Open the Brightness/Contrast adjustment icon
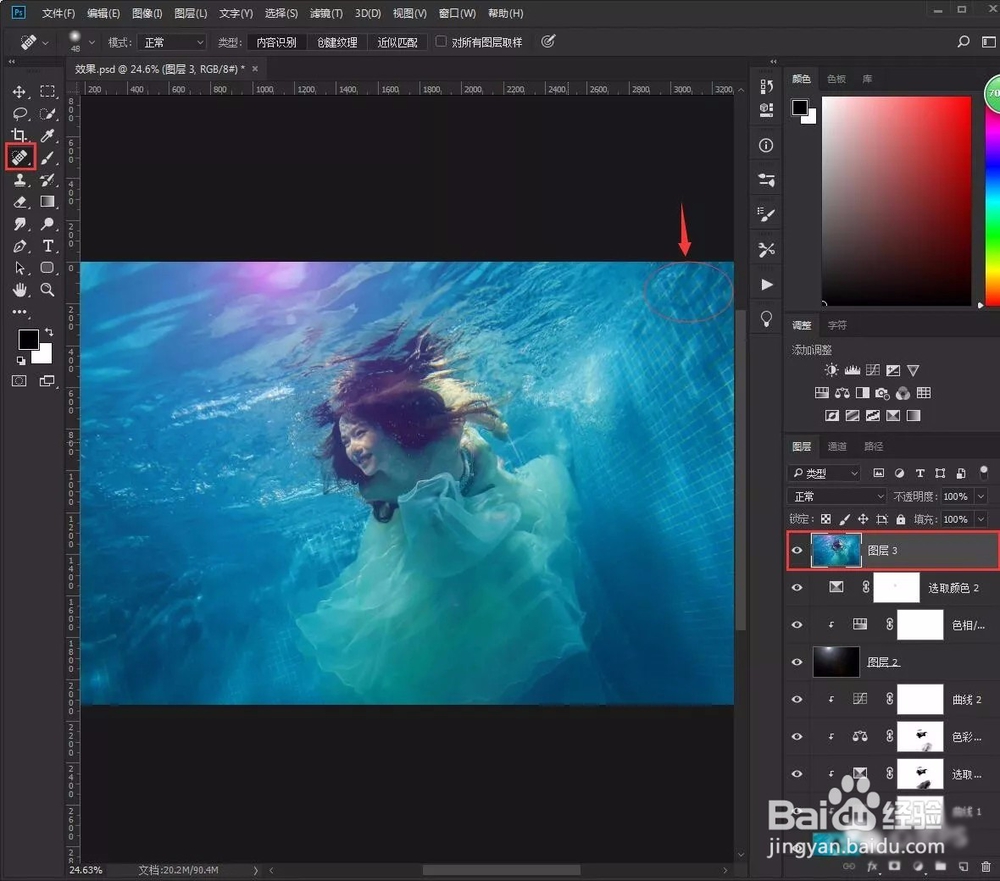Screen dimensions: 1000x881 [x=832, y=370]
